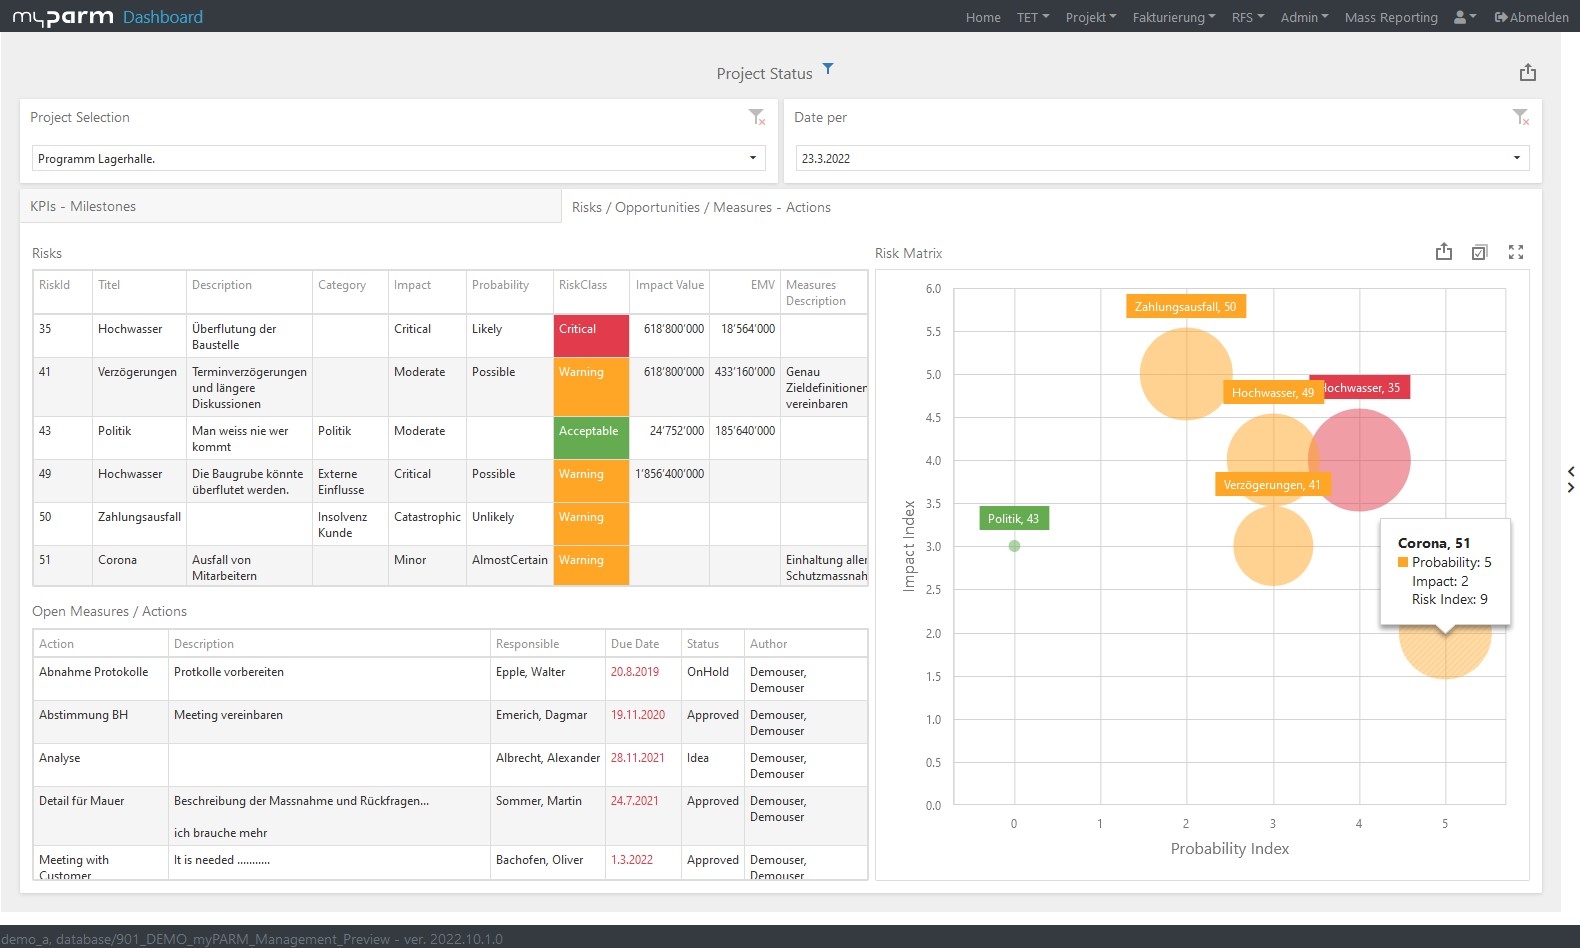Viewport: 1580px width, 948px height.
Task: Toggle the Risk Matrix selection checkbox icon
Action: 1480,252
